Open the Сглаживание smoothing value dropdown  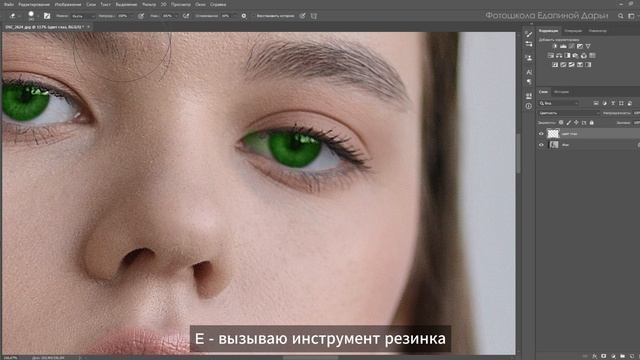coord(230,16)
